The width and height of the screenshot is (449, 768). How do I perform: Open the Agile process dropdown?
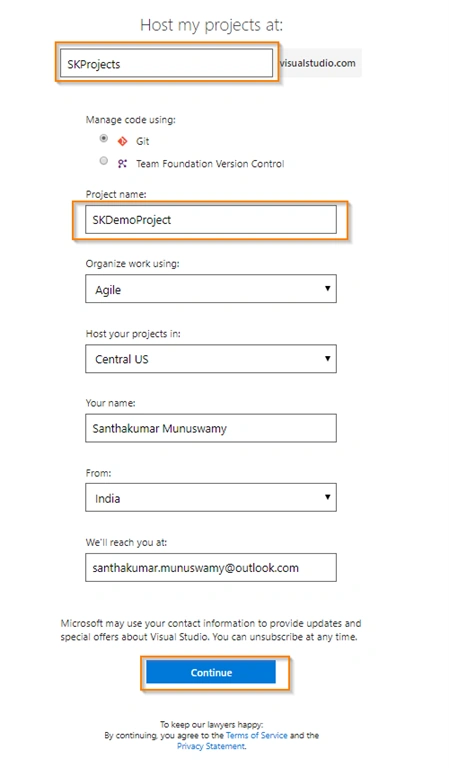tap(211, 289)
